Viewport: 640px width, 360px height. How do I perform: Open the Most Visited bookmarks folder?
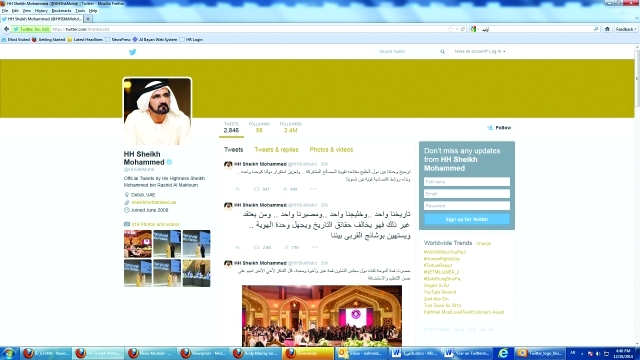pos(16,40)
